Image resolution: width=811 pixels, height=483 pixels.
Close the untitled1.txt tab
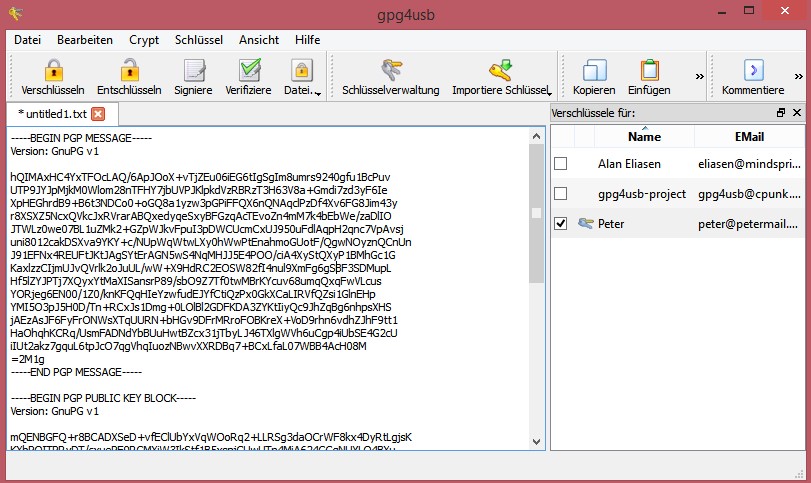[x=98, y=114]
